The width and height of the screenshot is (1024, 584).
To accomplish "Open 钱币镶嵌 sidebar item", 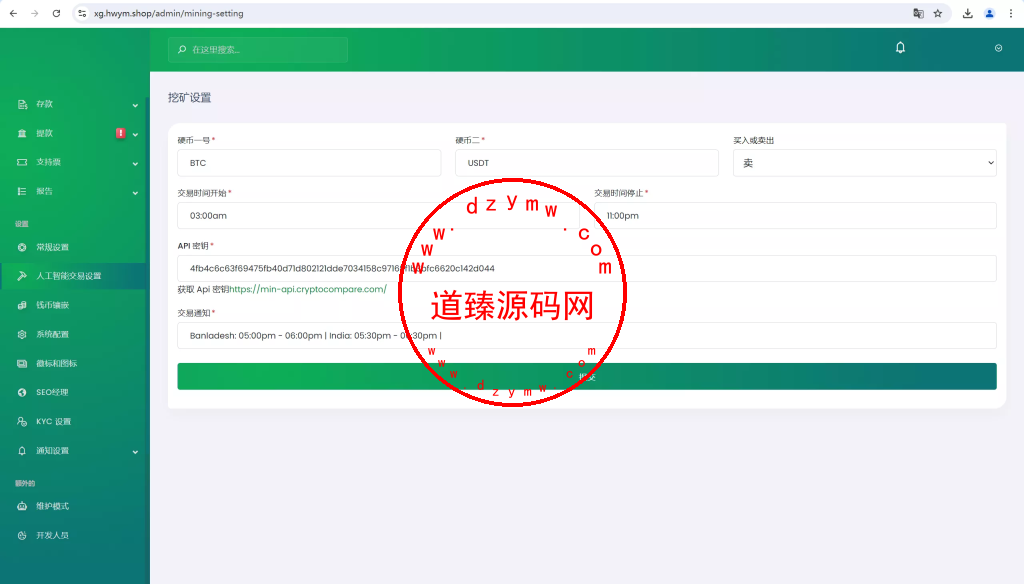I will (73, 305).
